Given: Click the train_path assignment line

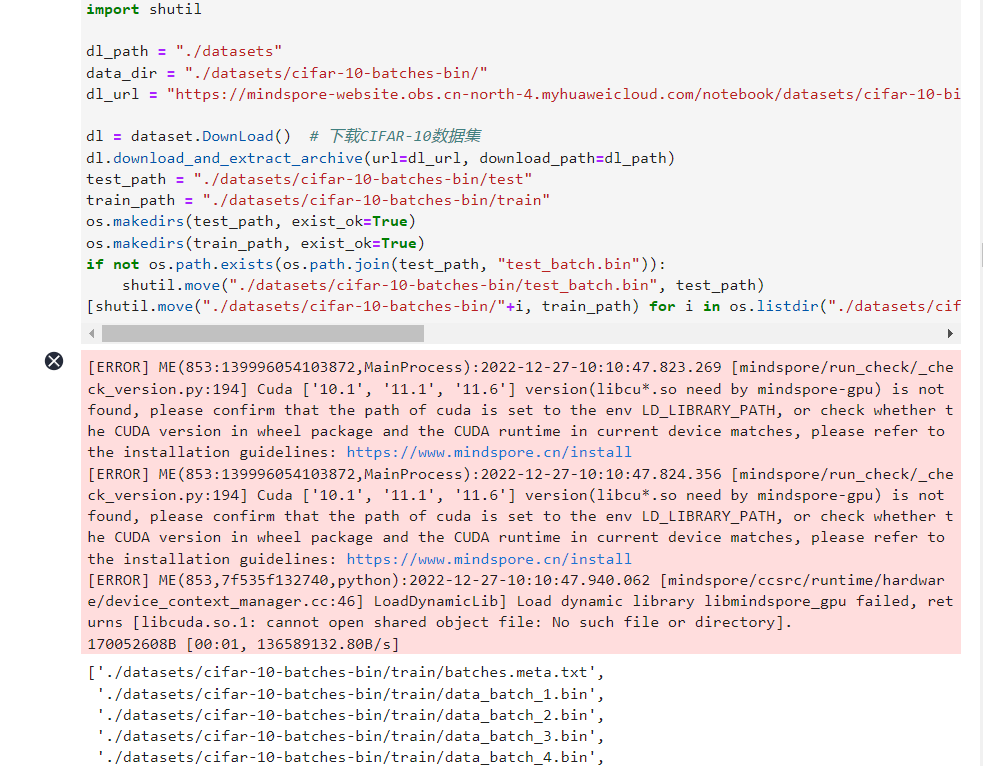Looking at the screenshot, I should (318, 201).
